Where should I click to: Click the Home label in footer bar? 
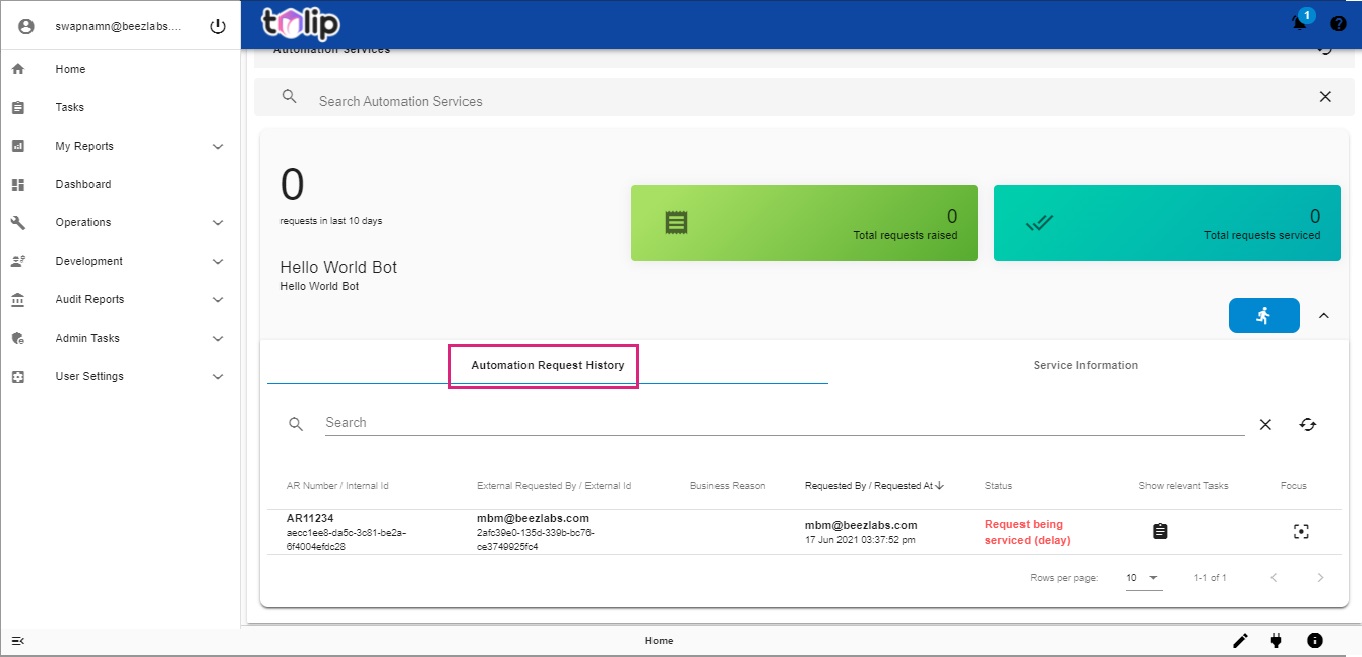659,641
